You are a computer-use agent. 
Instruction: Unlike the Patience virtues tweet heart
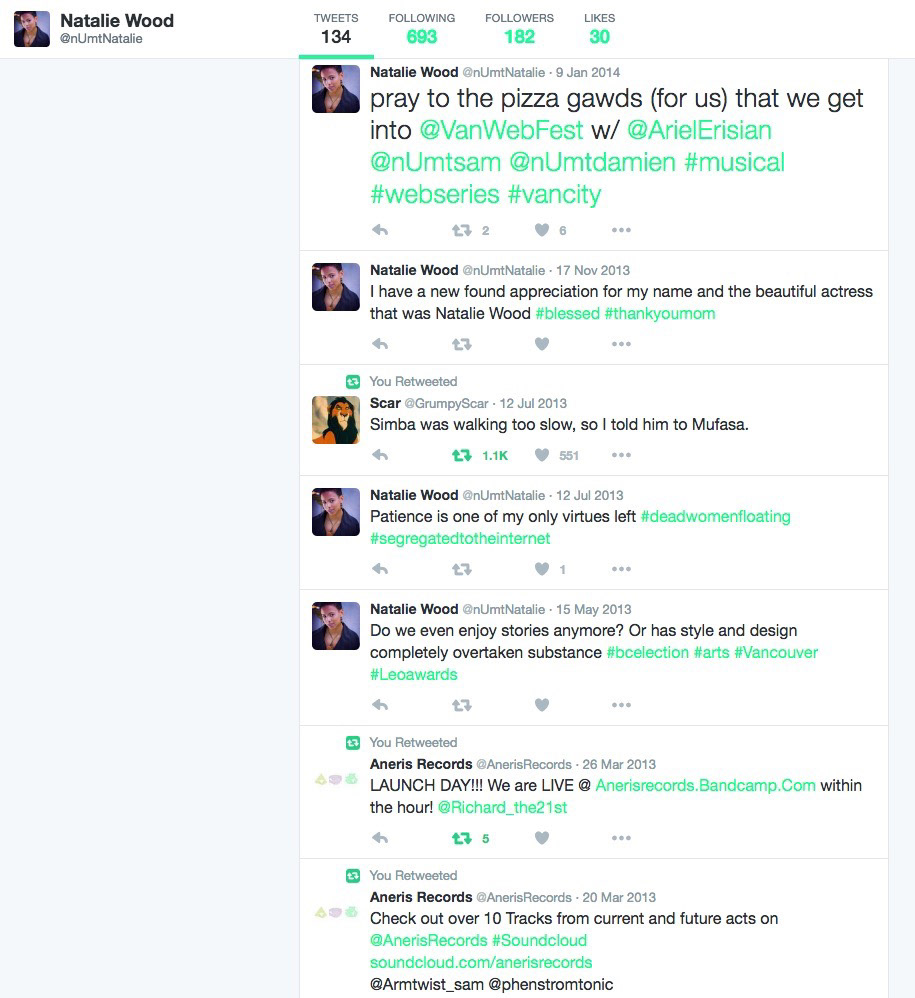coord(541,568)
